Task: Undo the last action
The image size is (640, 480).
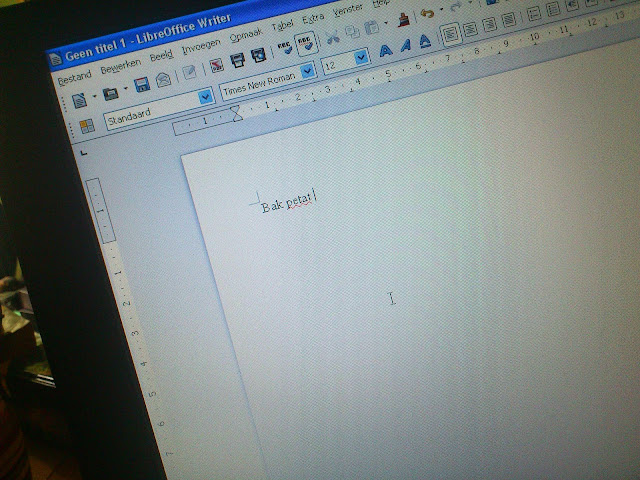Action: 427,13
